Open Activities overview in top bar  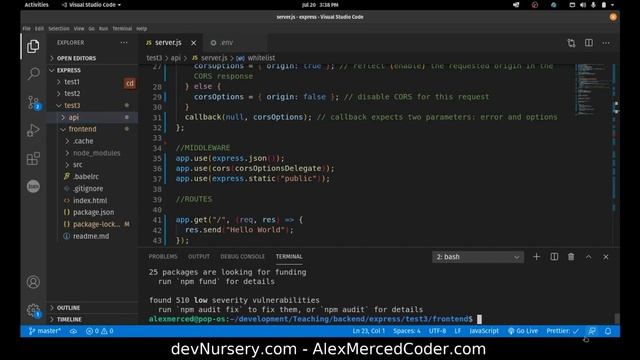[36, 5]
